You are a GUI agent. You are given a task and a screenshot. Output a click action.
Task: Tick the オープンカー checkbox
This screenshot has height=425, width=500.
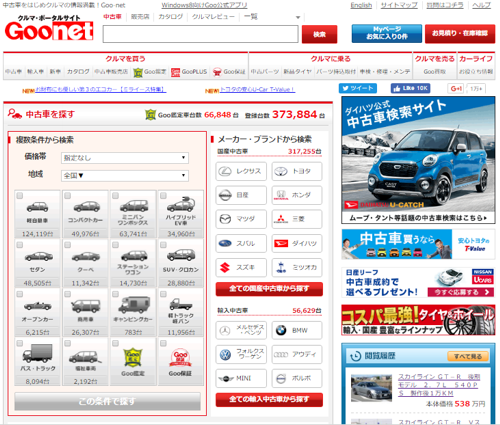[20, 294]
